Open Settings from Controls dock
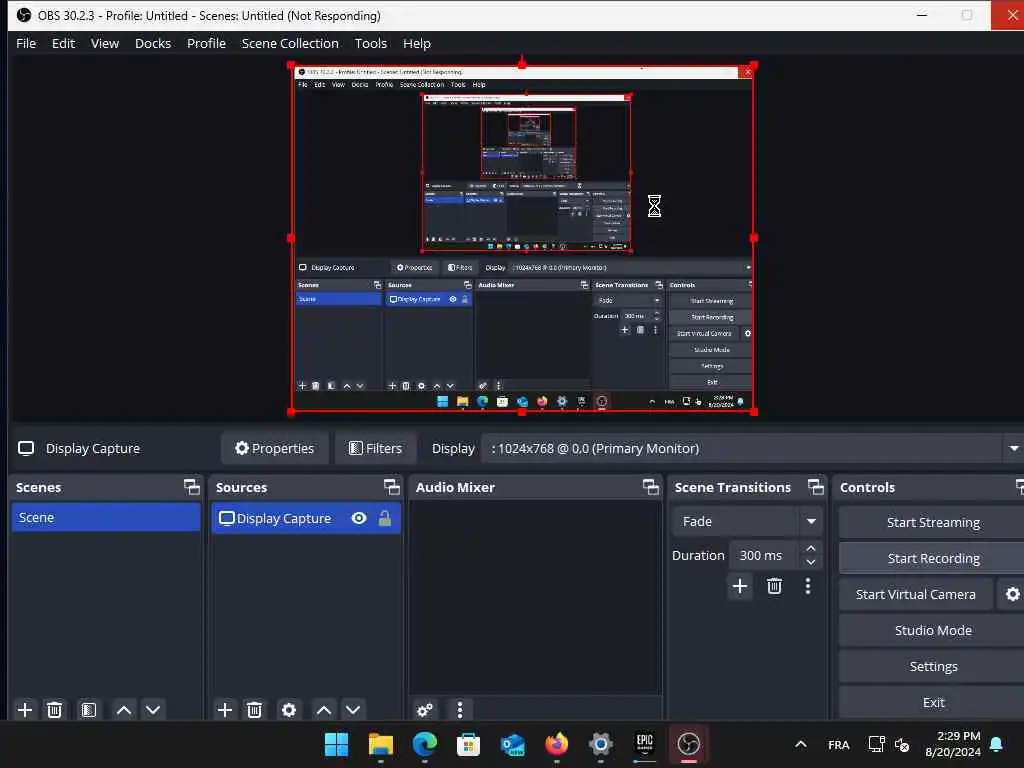Viewport: 1024px width, 768px height. [x=932, y=666]
